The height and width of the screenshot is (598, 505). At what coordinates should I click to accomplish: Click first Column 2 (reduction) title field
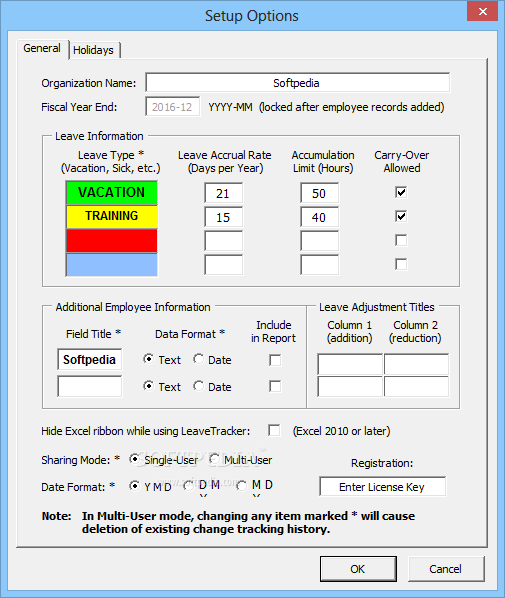pyautogui.click(x=416, y=364)
